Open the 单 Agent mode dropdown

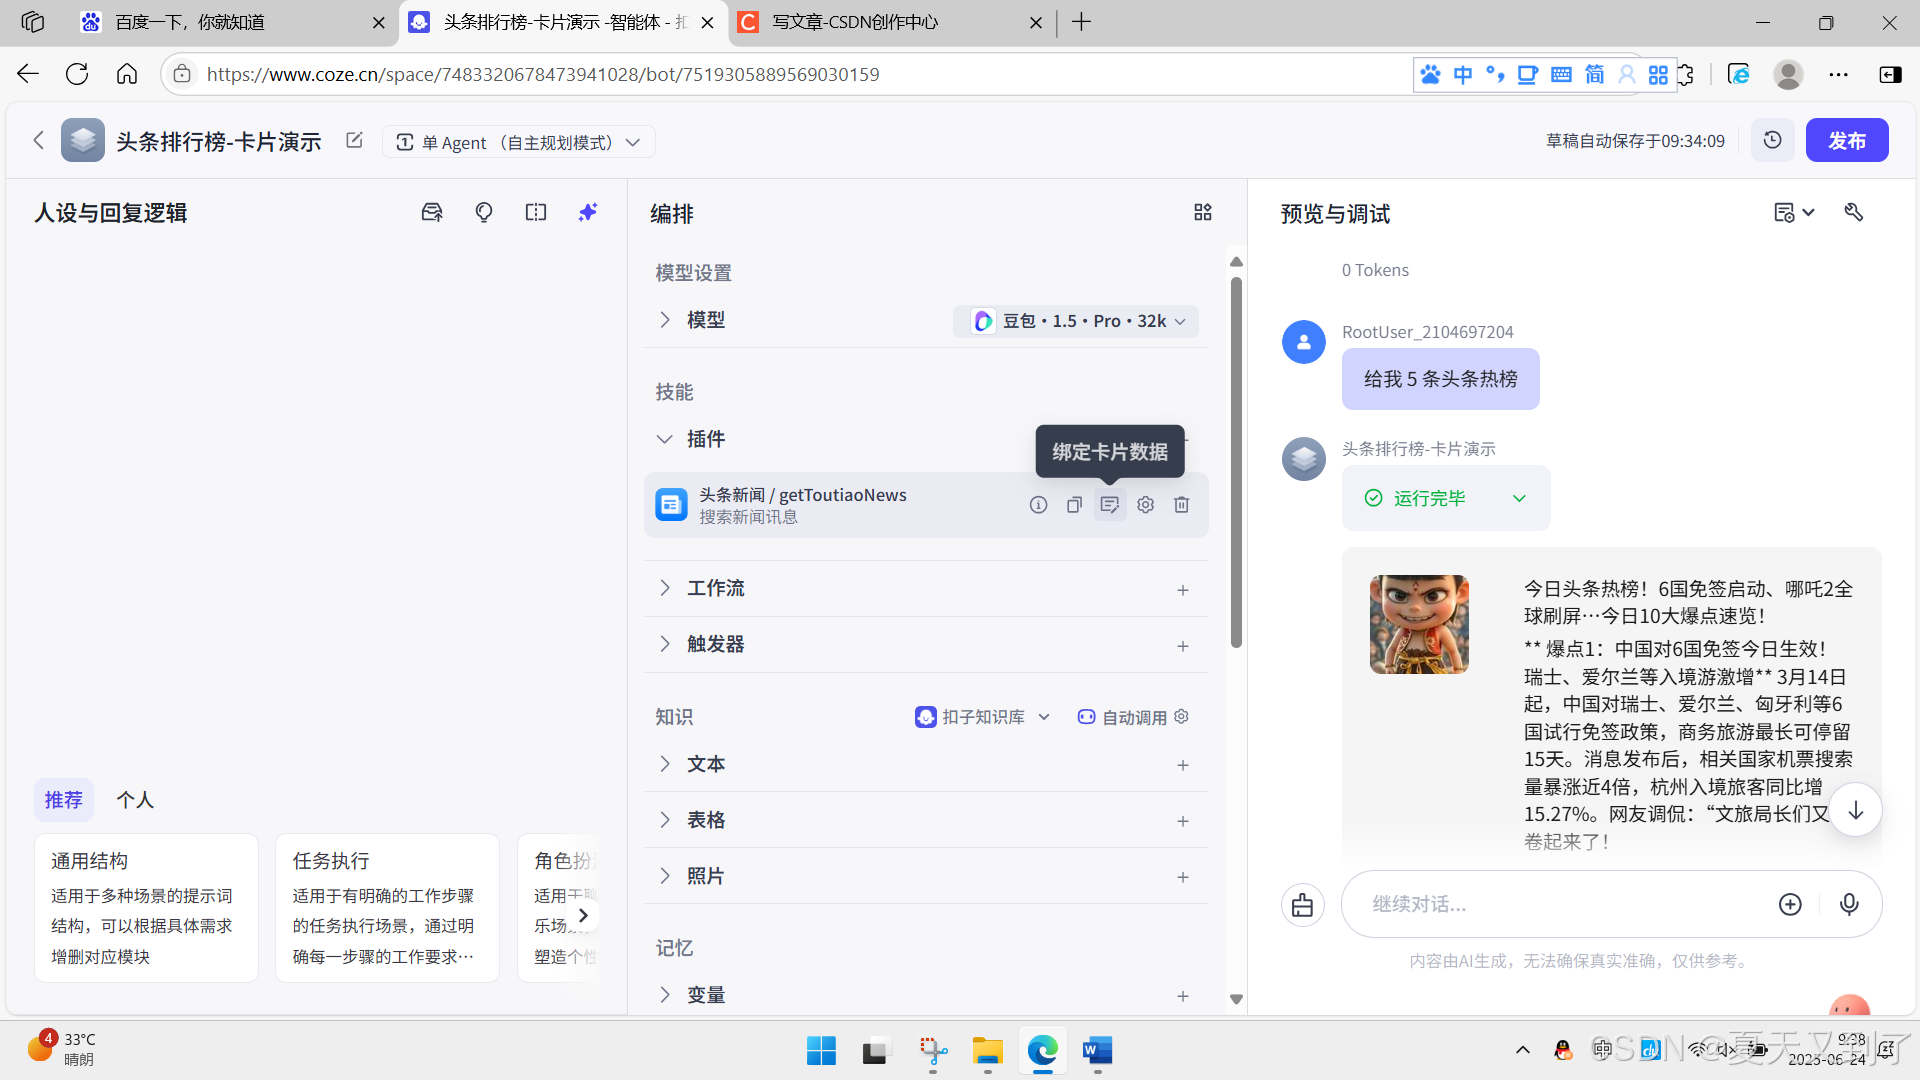click(518, 142)
